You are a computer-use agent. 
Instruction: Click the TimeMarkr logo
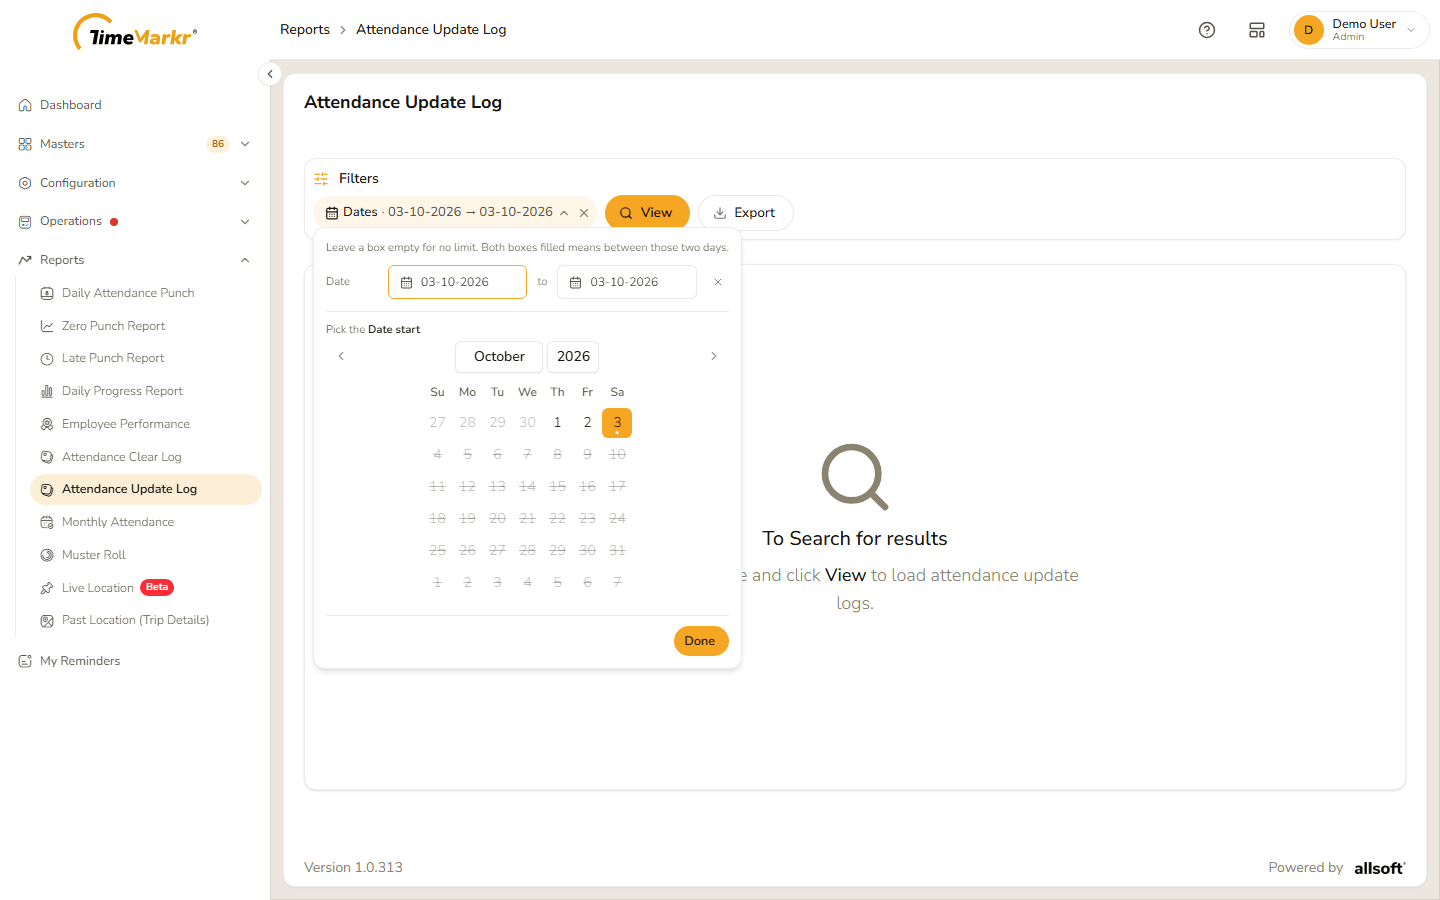(x=135, y=33)
